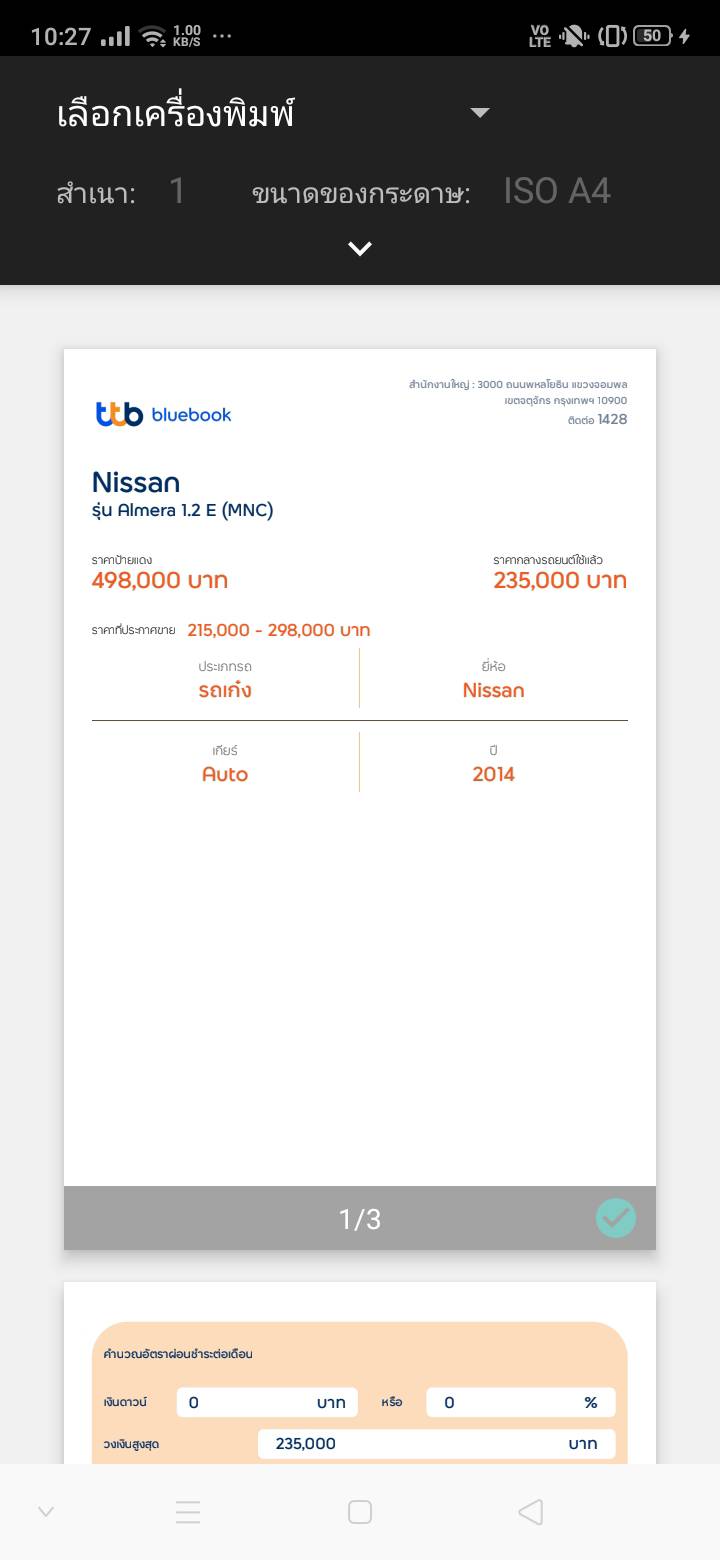This screenshot has width=720, height=1560.
Task: Expand more print options chevron
Action: click(x=360, y=249)
